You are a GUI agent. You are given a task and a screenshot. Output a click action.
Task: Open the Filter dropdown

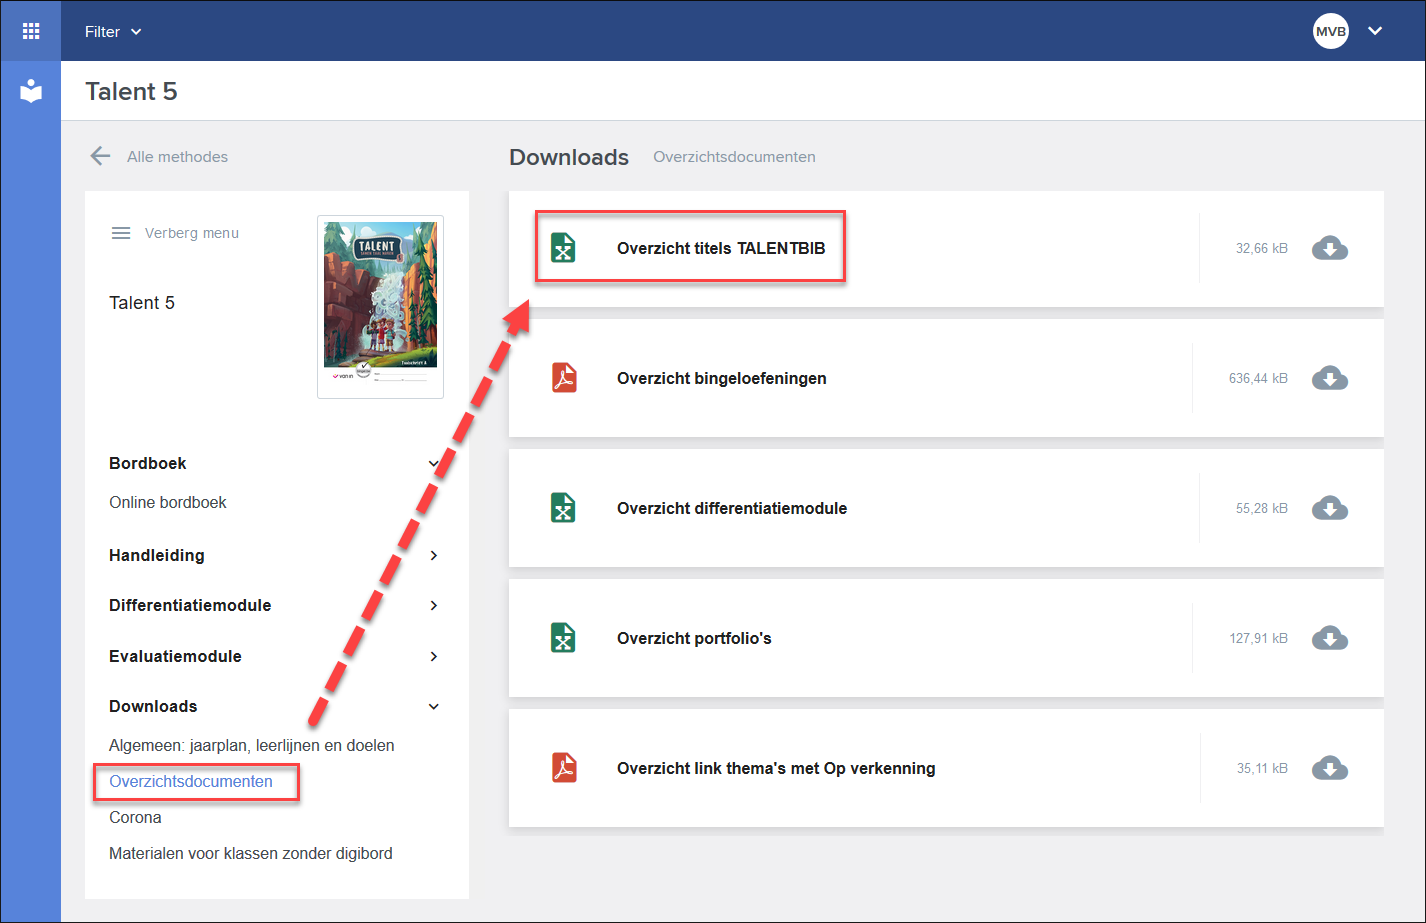point(113,31)
